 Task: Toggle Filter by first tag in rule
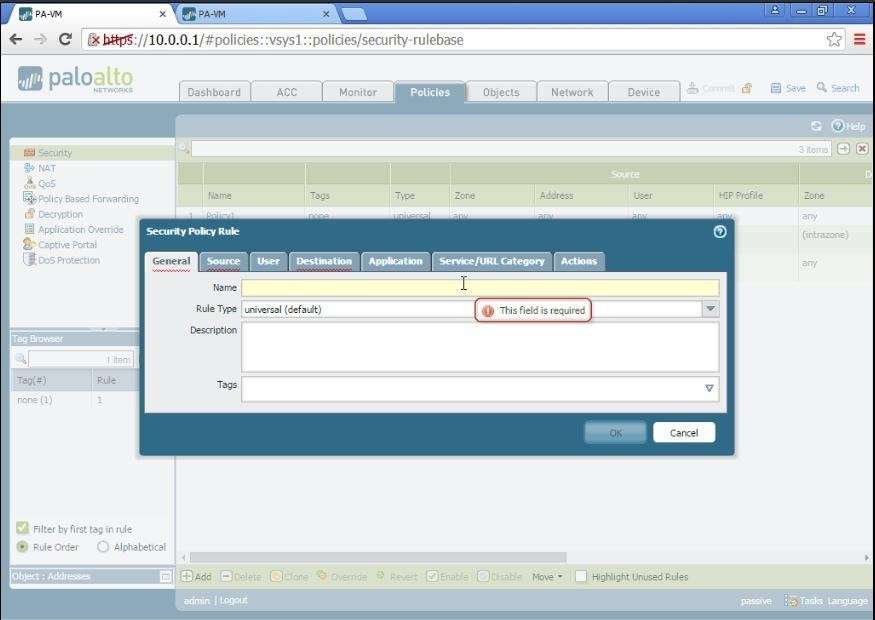point(22,529)
